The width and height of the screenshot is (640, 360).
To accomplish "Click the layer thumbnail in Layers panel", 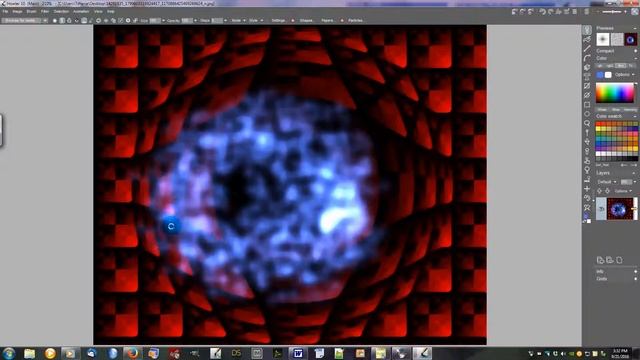I will 620,209.
